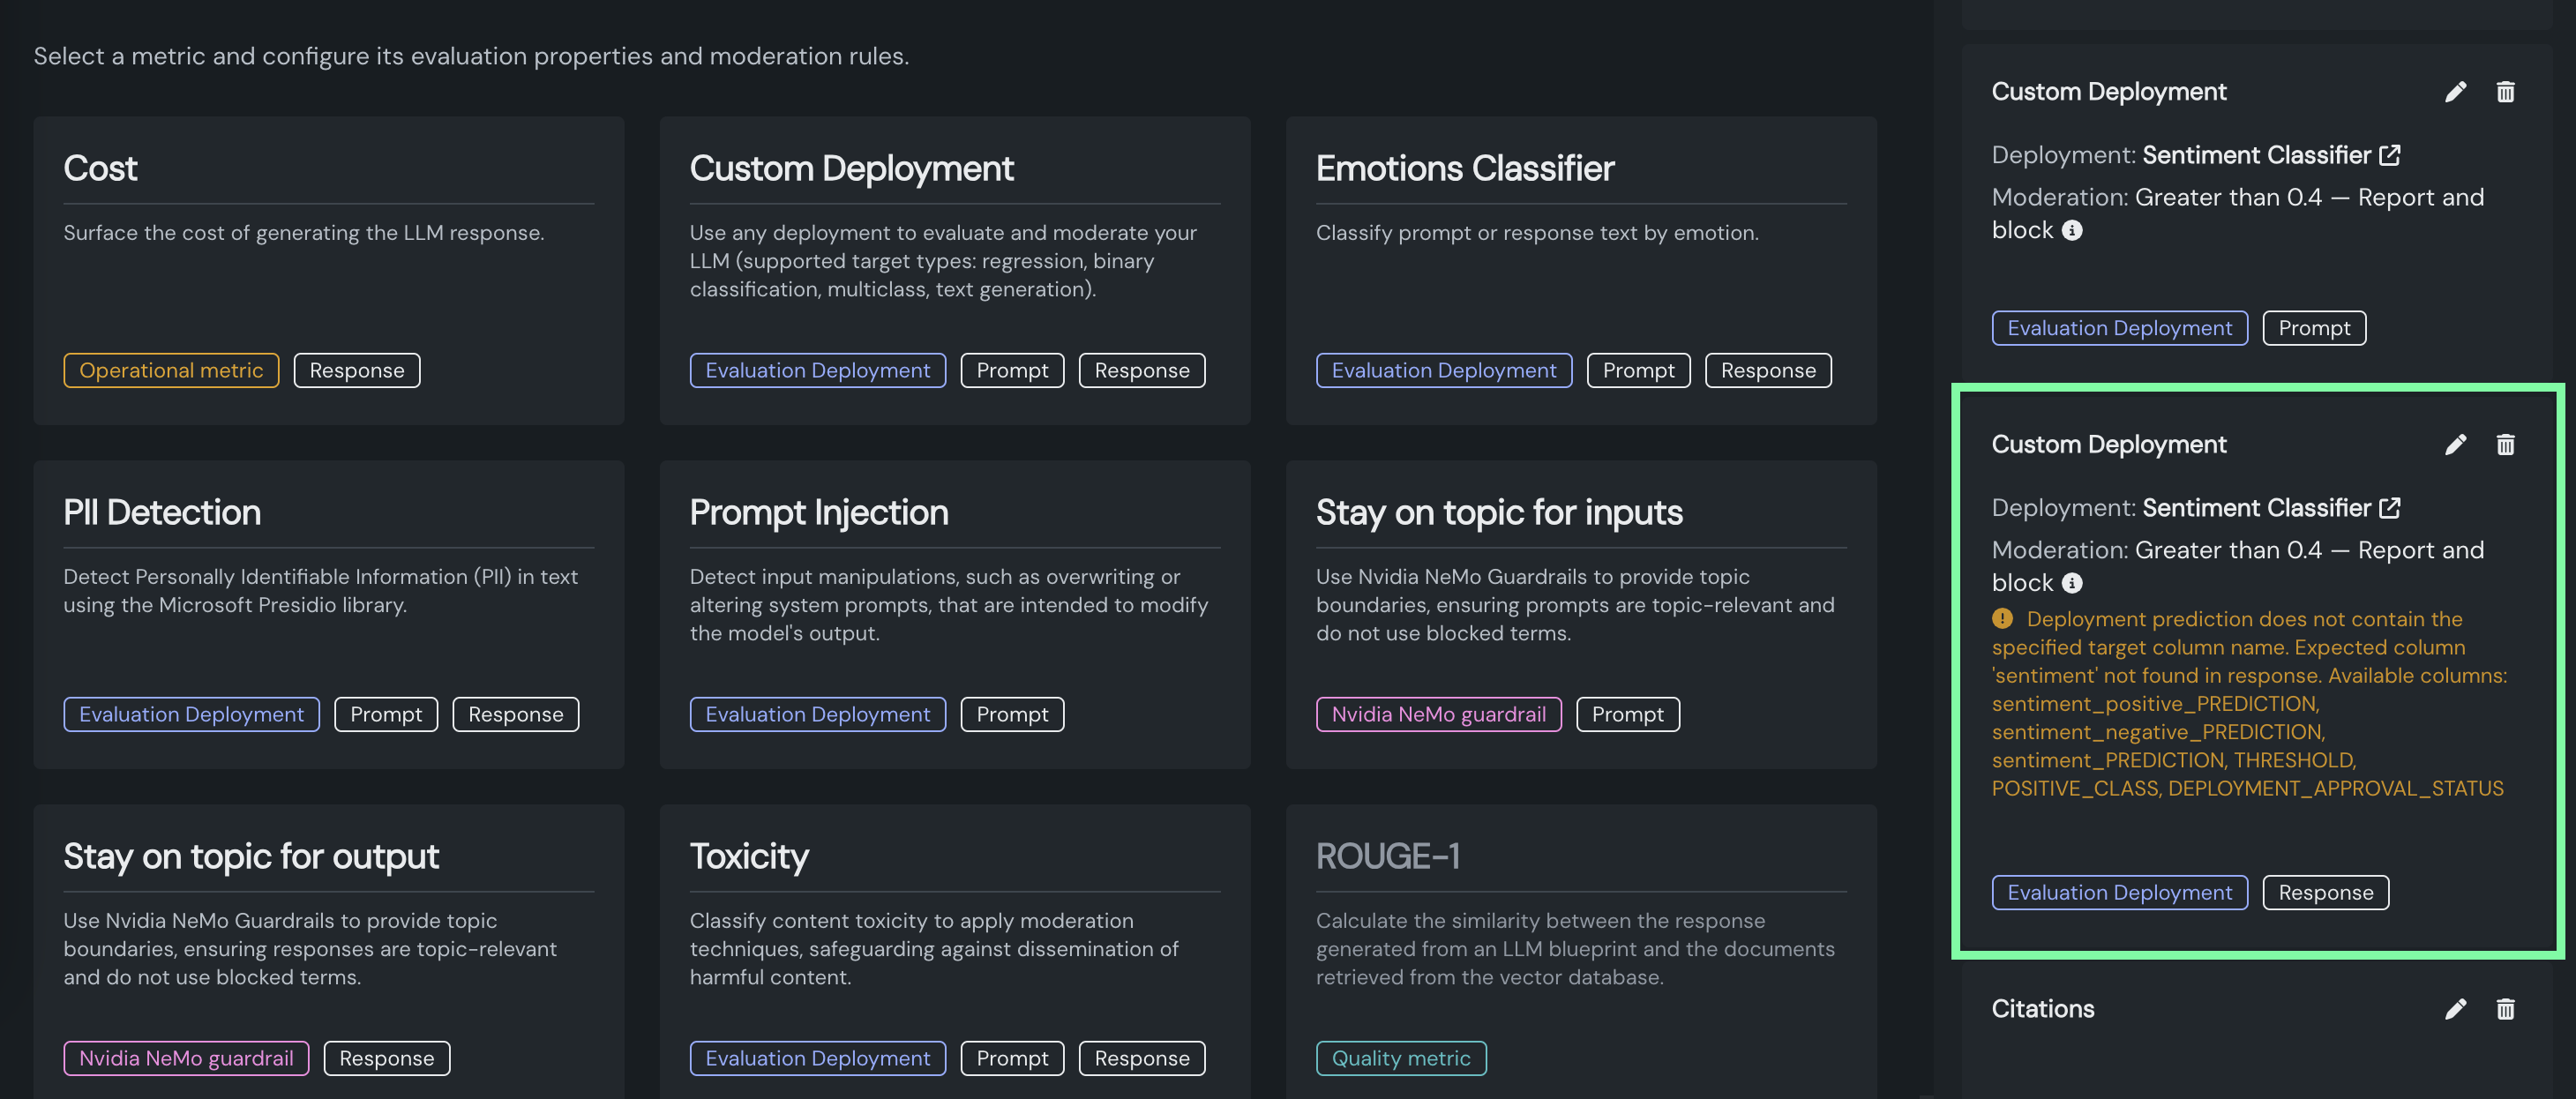The width and height of the screenshot is (2576, 1099).
Task: Select the PII Detection metric
Action: pos(328,614)
